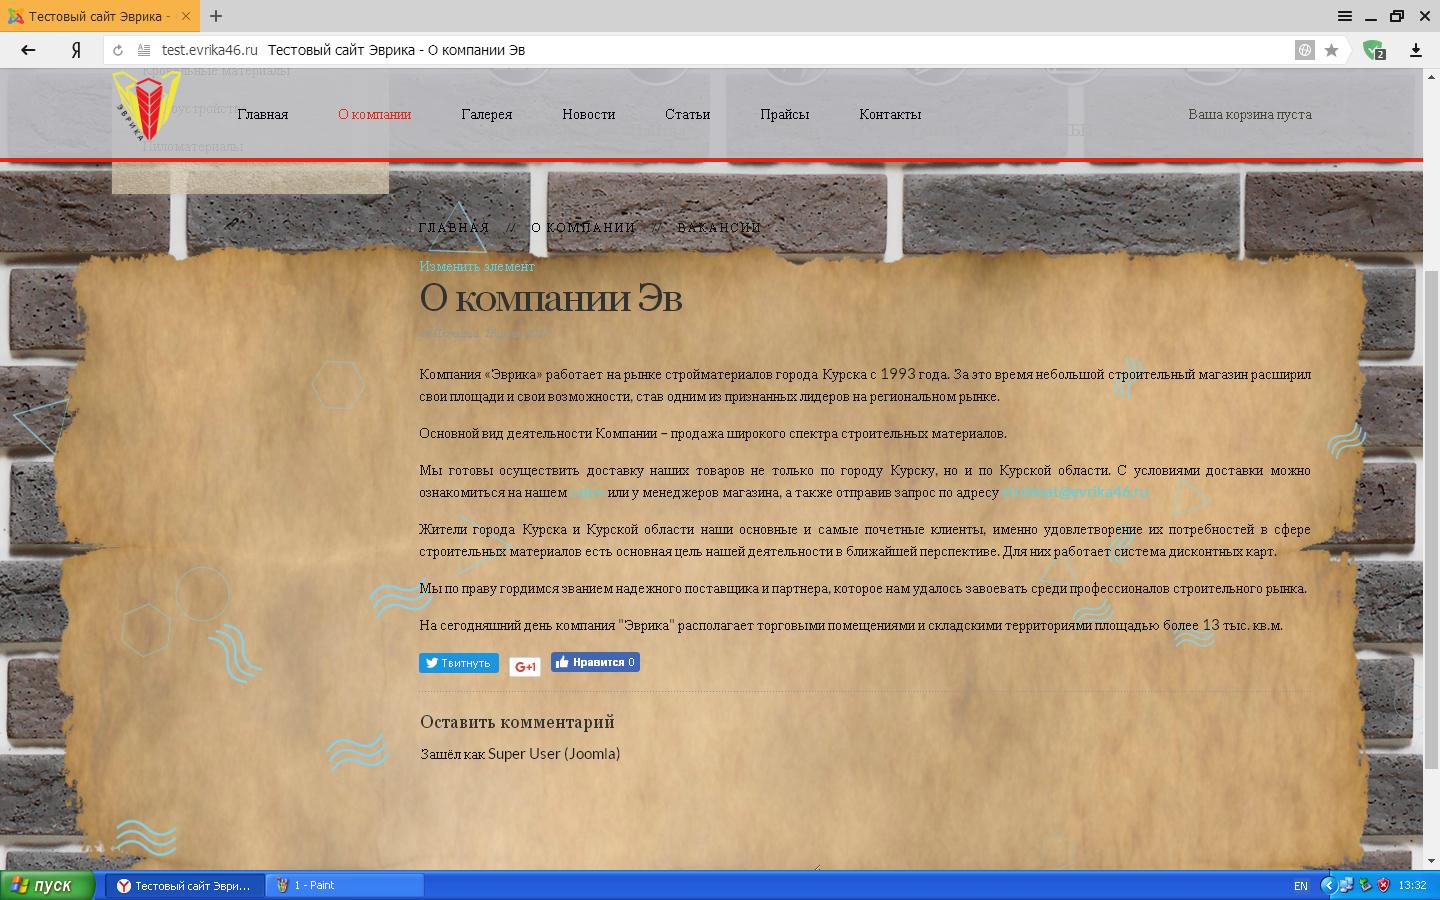Open a new tab with plus button

coord(216,16)
